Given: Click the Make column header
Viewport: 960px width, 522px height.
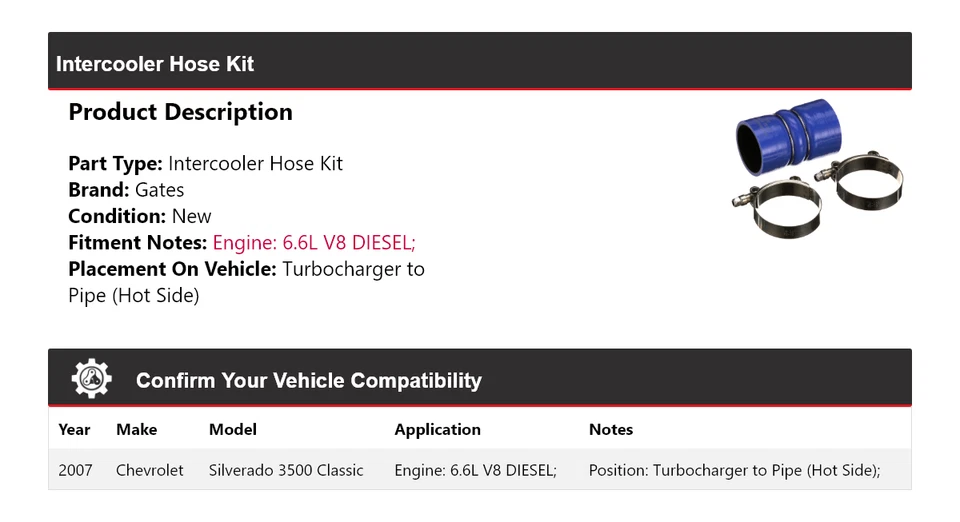Looking at the screenshot, I should (x=136, y=429).
